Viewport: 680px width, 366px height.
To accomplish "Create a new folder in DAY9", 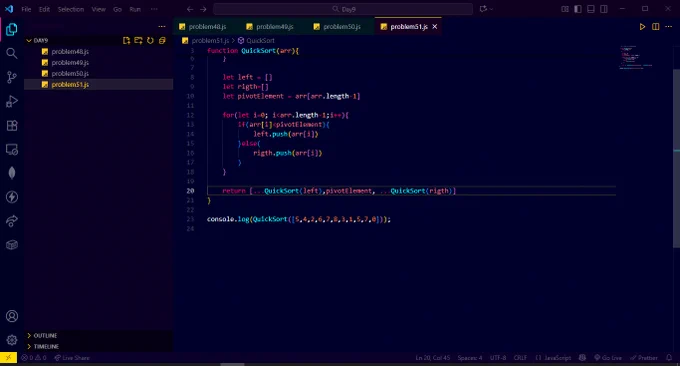I will 138,40.
